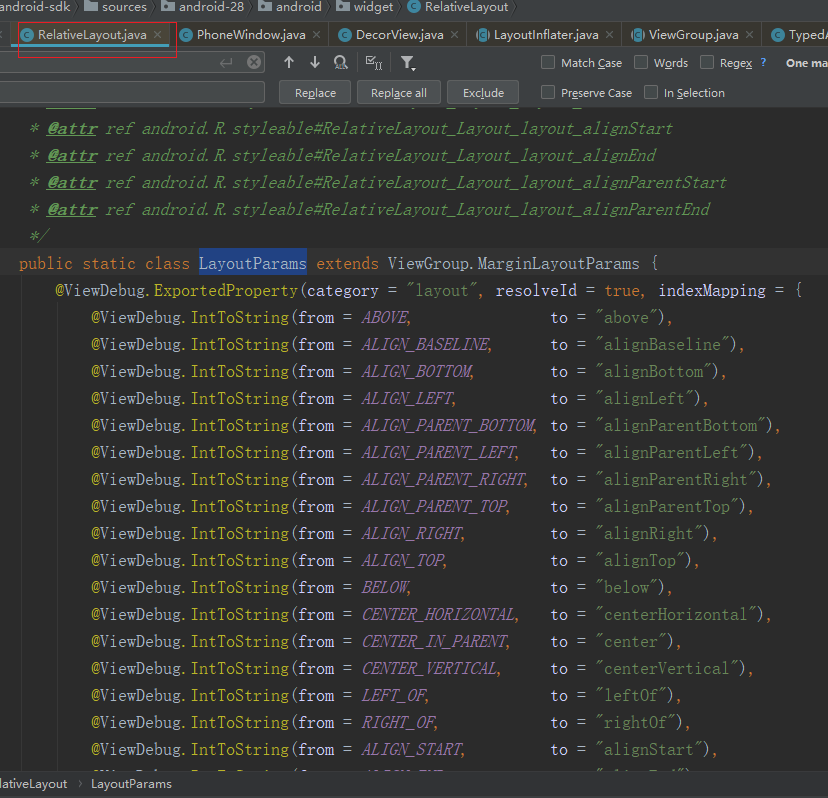Select android folder in breadcrumb
Screen dimensions: 828x798
point(289,7)
